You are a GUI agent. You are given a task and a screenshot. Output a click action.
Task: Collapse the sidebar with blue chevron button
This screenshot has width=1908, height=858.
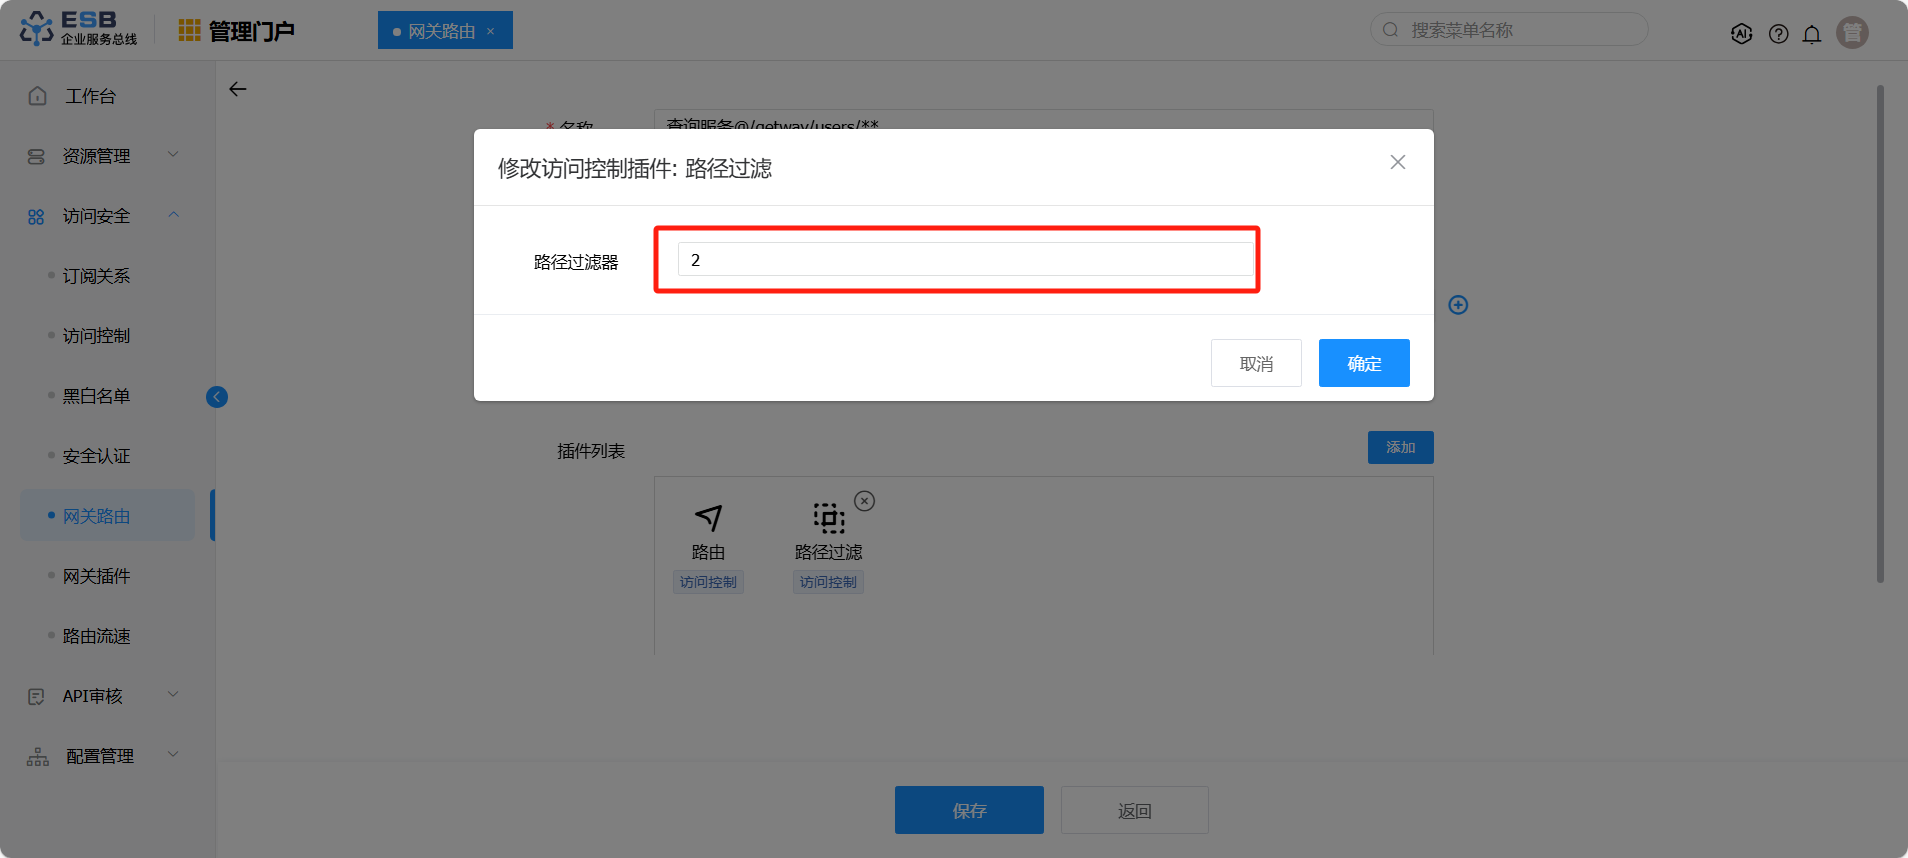(x=217, y=397)
